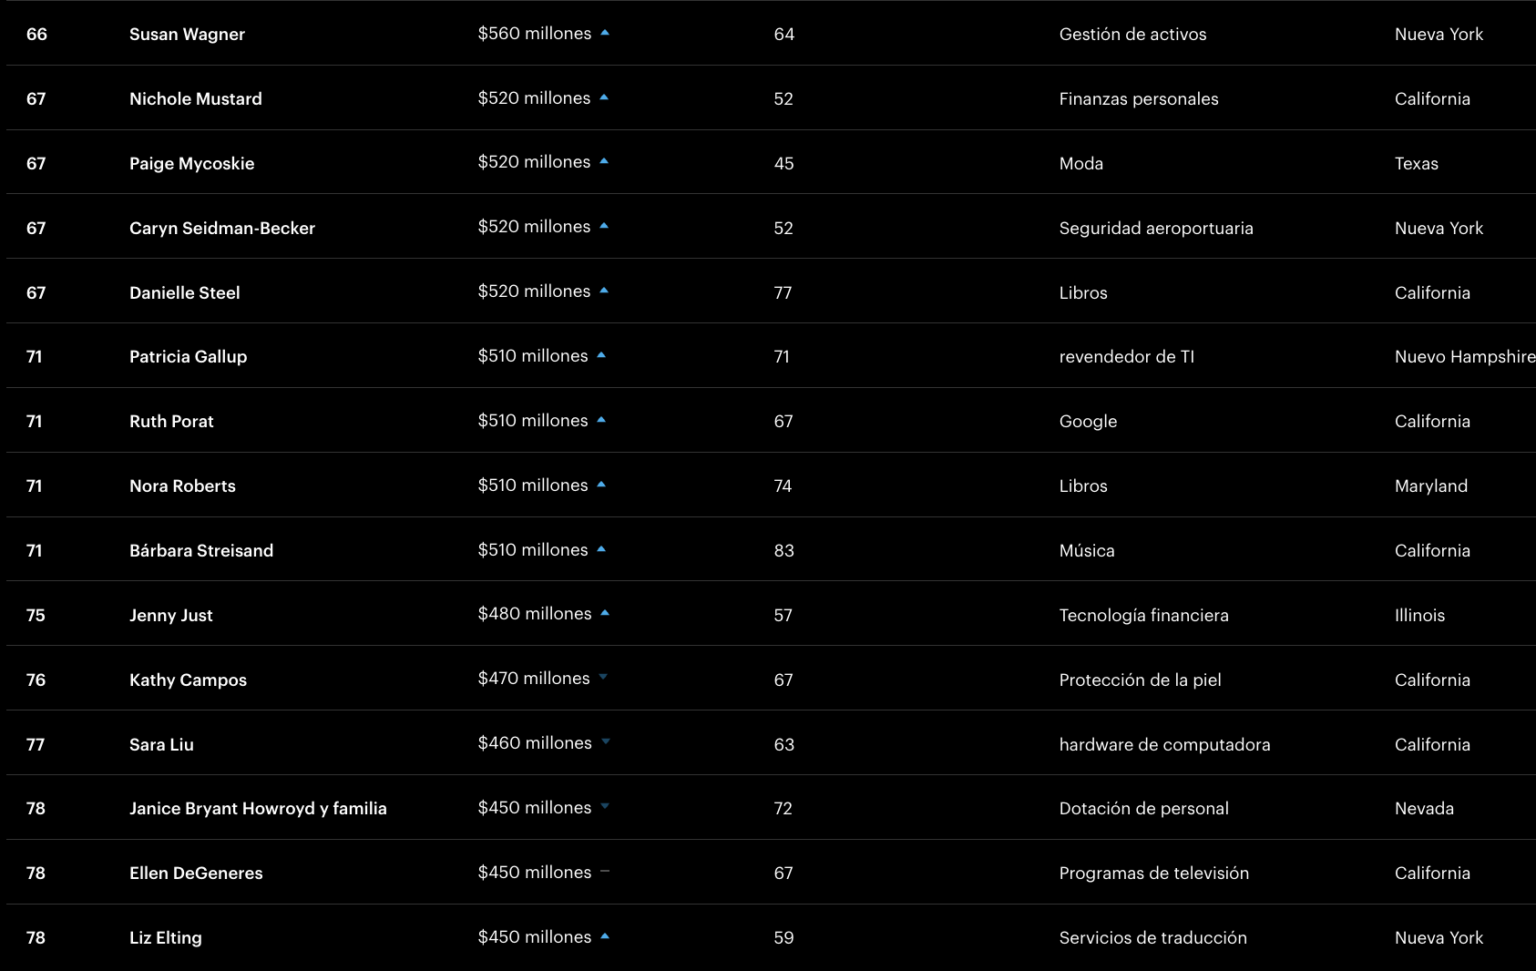This screenshot has height=971, width=1536.
Task: Open Patricia Gallup's profile
Action: point(188,357)
